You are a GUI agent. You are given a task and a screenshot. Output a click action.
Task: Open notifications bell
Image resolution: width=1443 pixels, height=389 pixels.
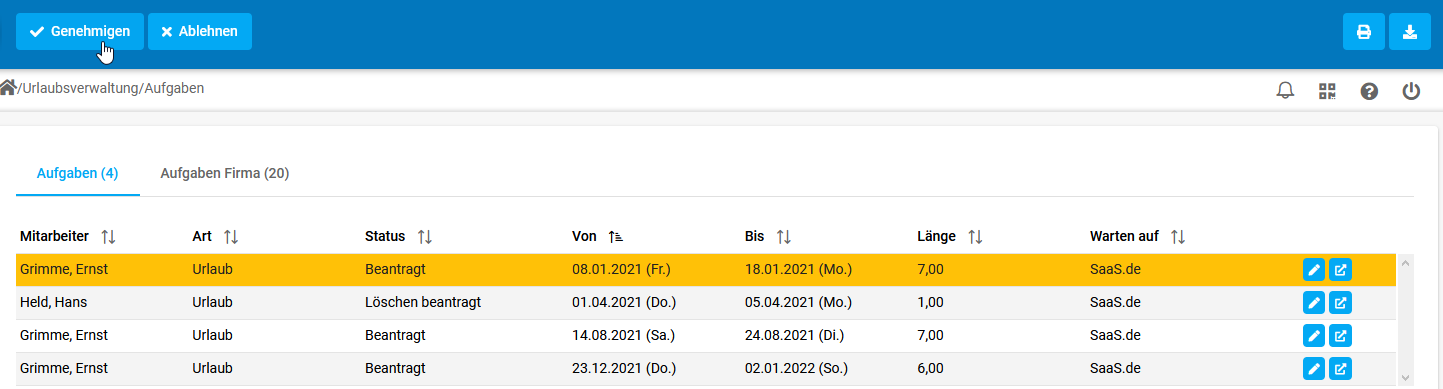[1286, 91]
